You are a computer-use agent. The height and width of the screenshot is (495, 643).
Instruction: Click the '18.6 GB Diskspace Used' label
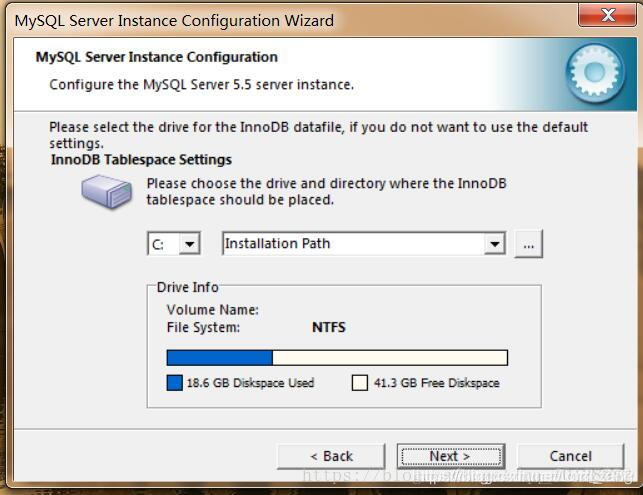(x=250, y=383)
